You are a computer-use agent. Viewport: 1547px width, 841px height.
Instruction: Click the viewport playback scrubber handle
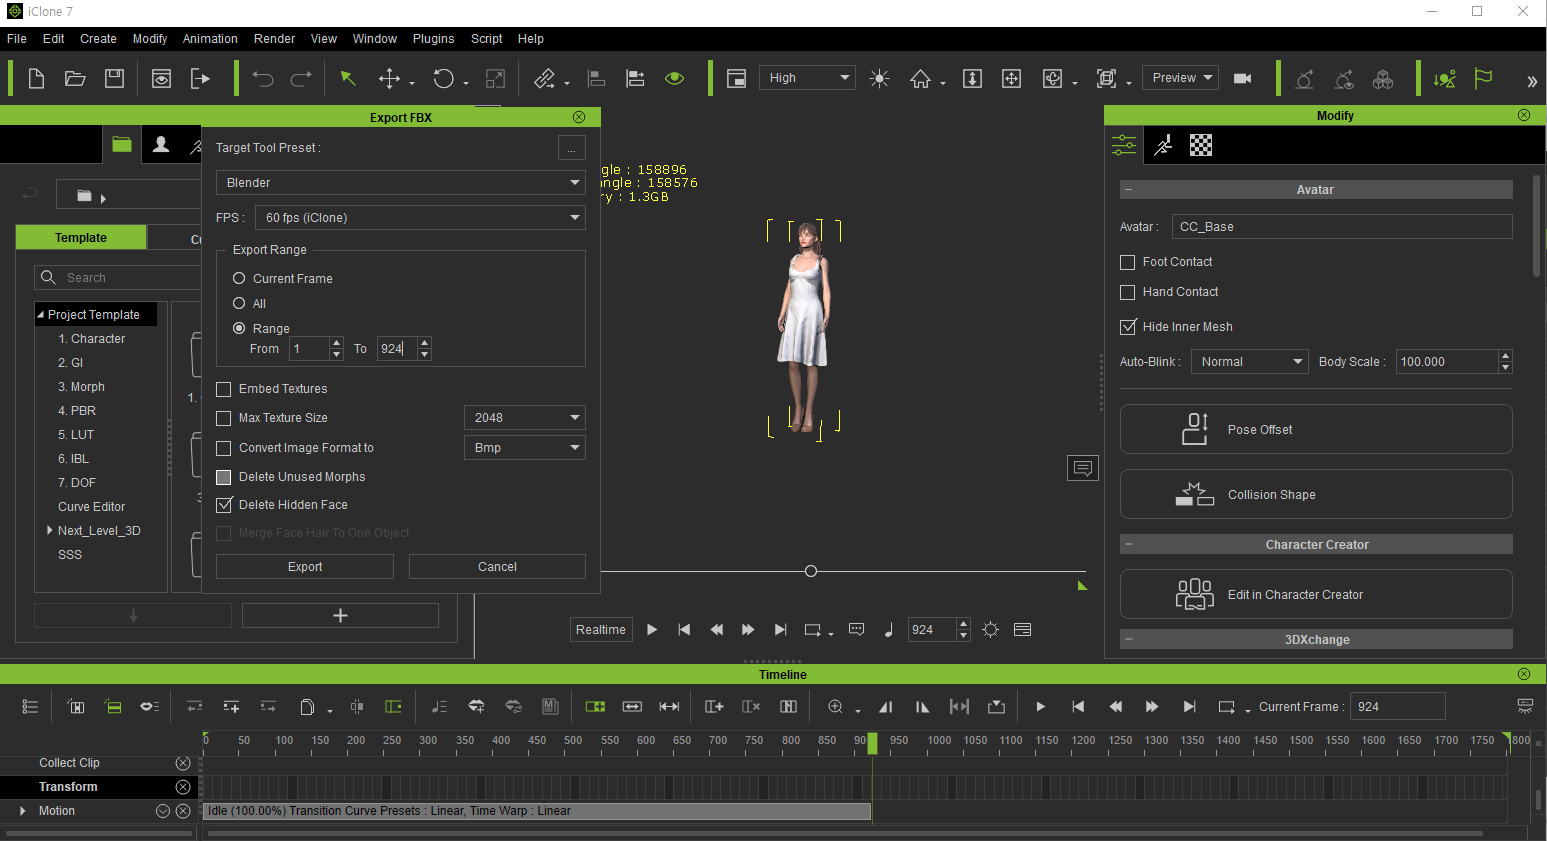811,571
